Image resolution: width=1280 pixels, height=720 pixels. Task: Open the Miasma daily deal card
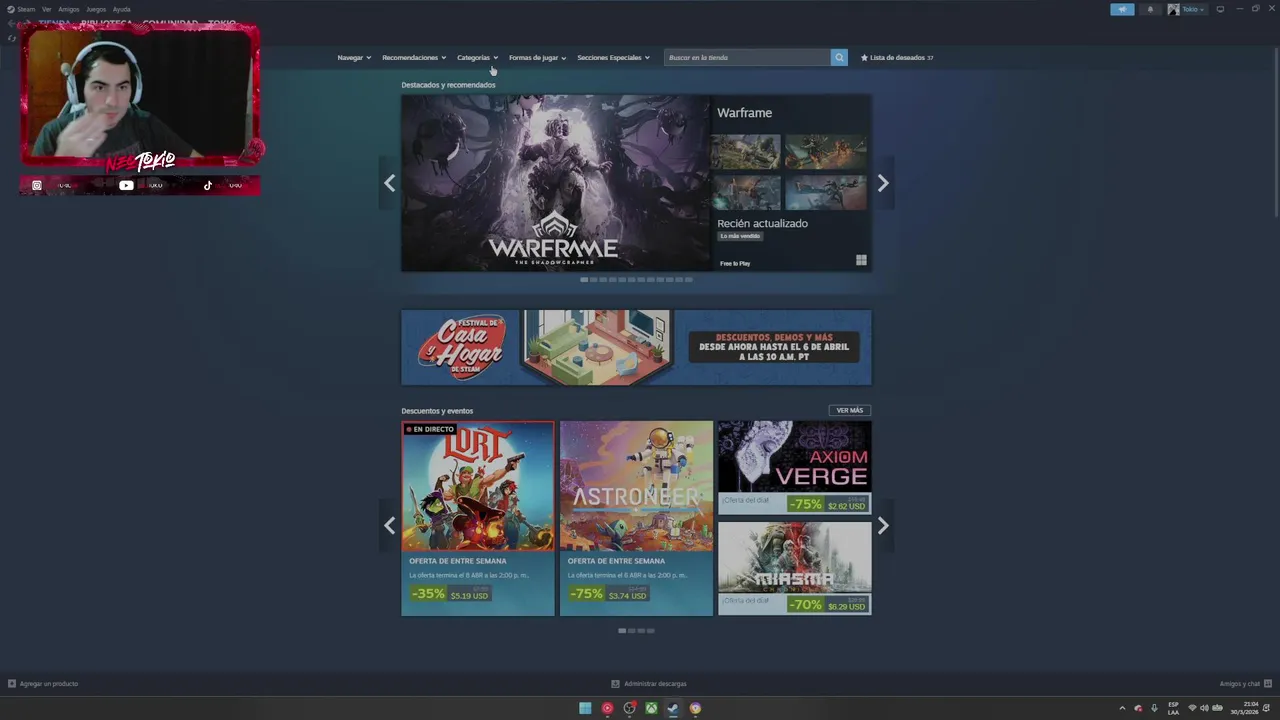point(794,568)
